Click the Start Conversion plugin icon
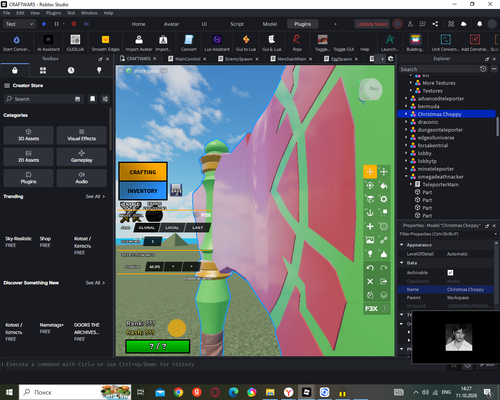The width and height of the screenshot is (500, 400). 16,43
